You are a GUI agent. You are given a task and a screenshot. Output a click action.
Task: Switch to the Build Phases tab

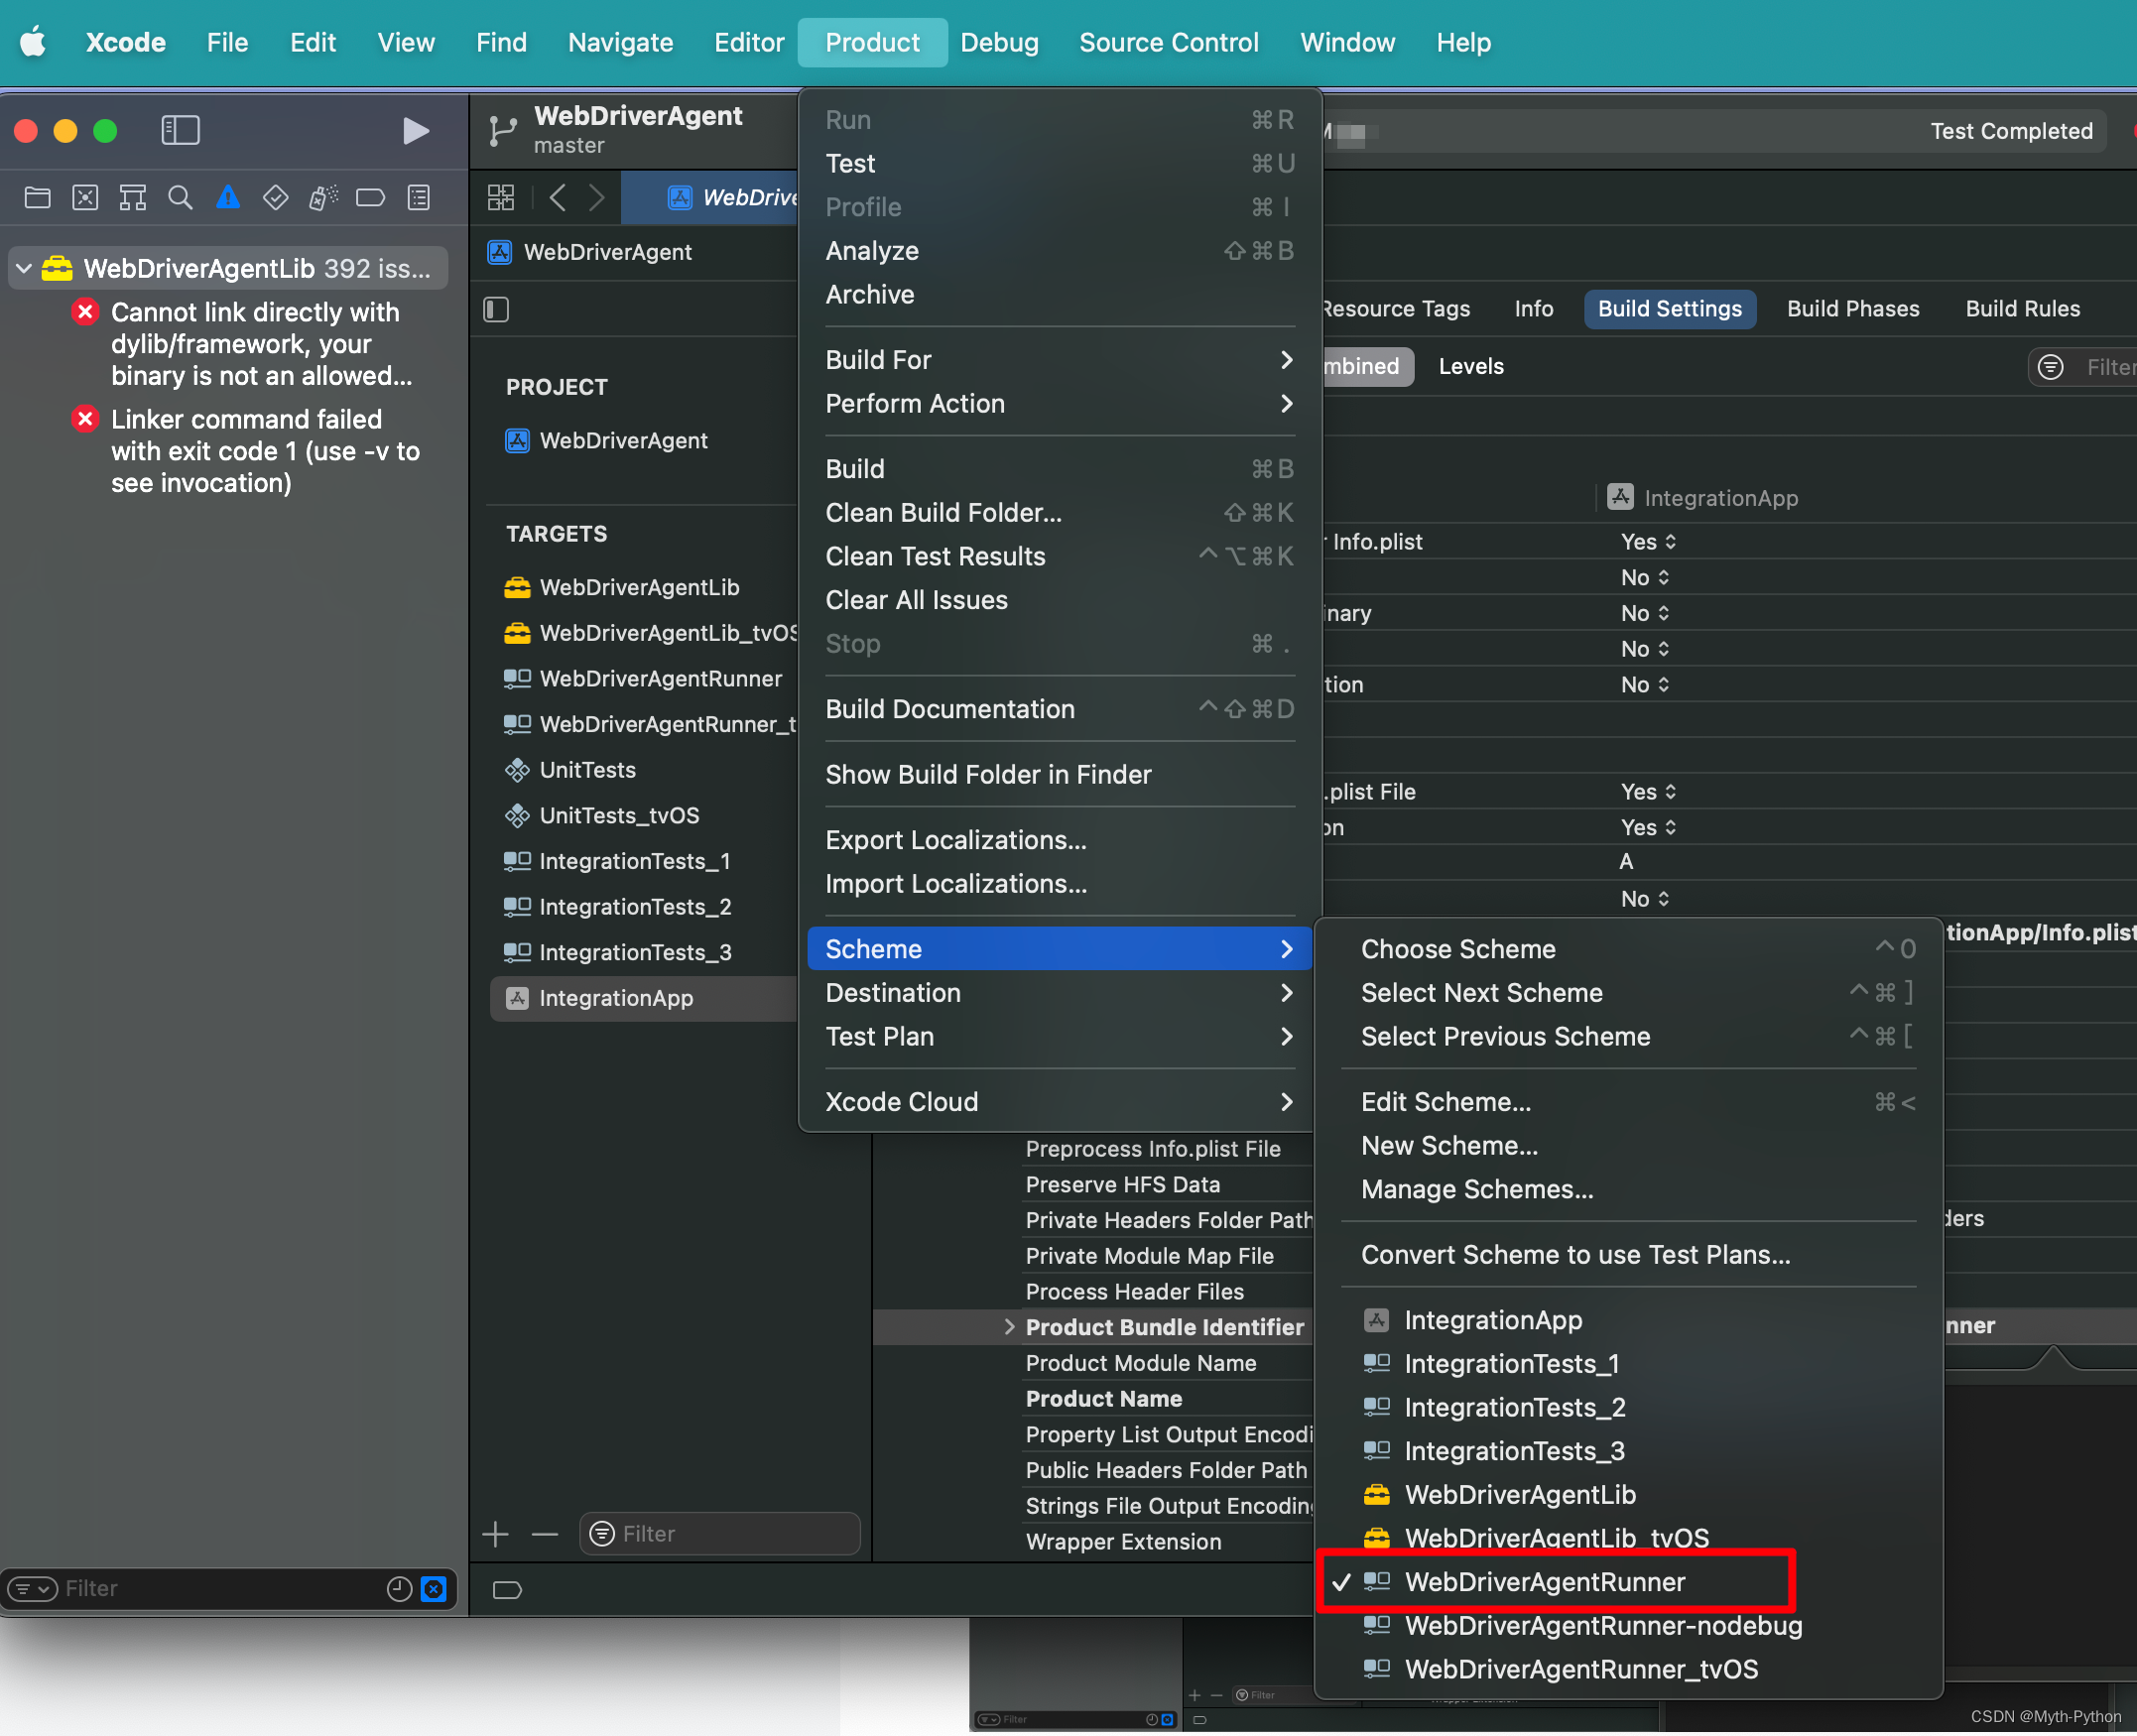(x=1852, y=309)
